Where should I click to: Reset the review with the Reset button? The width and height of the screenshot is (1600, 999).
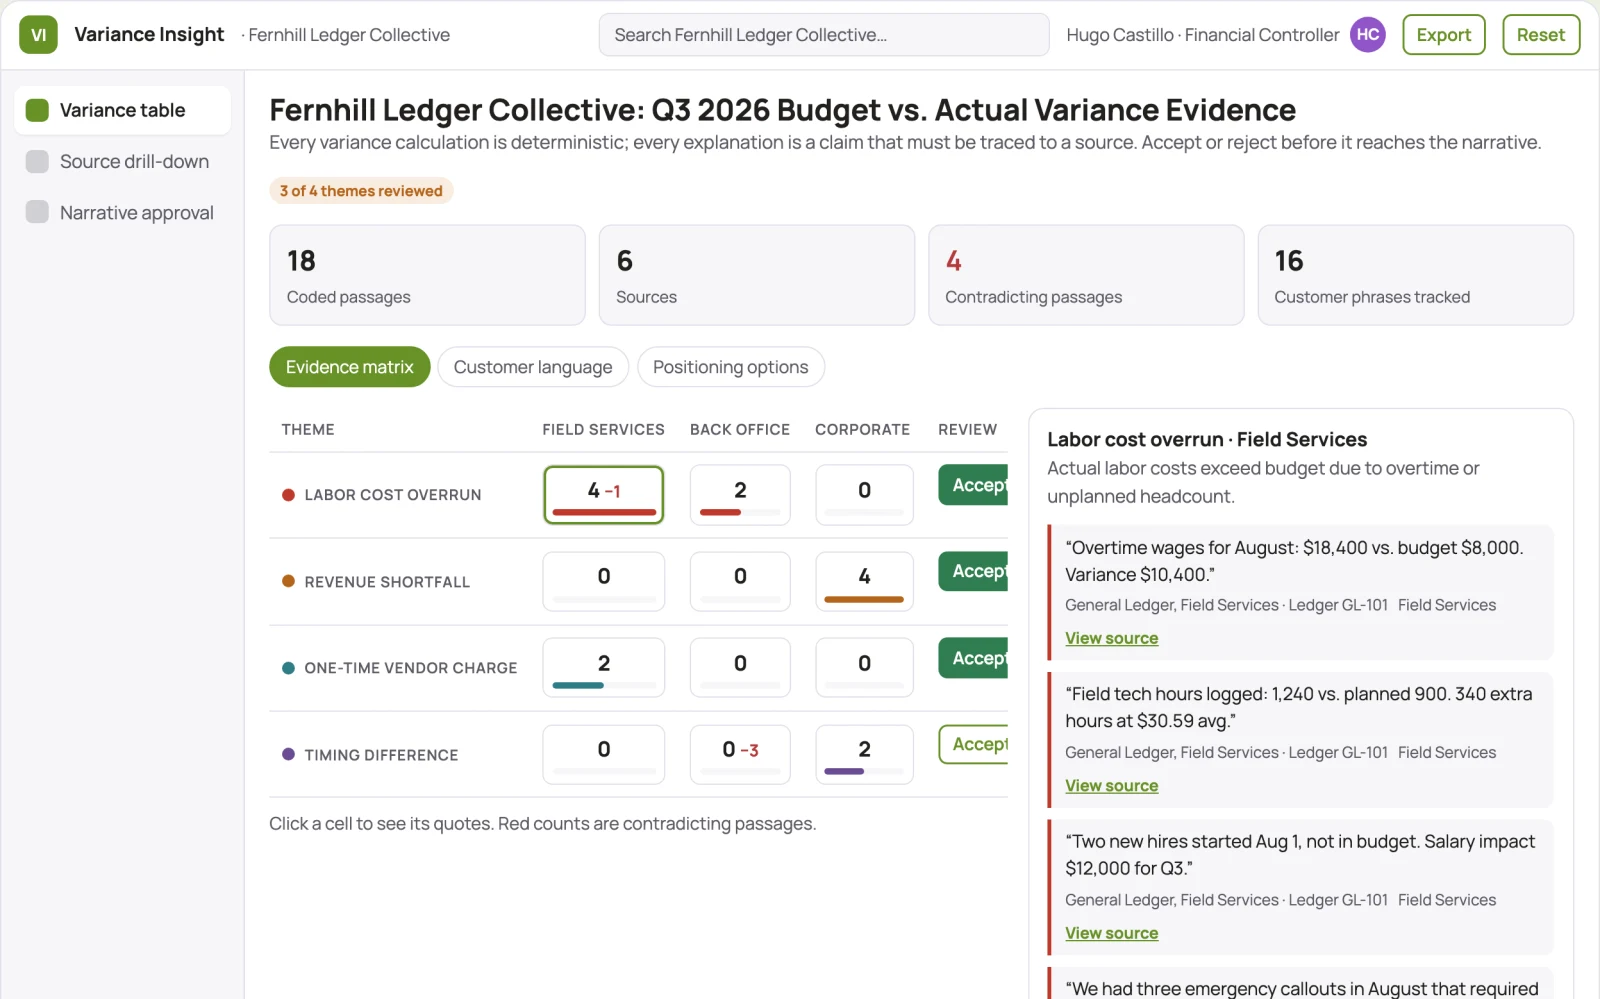(1540, 35)
